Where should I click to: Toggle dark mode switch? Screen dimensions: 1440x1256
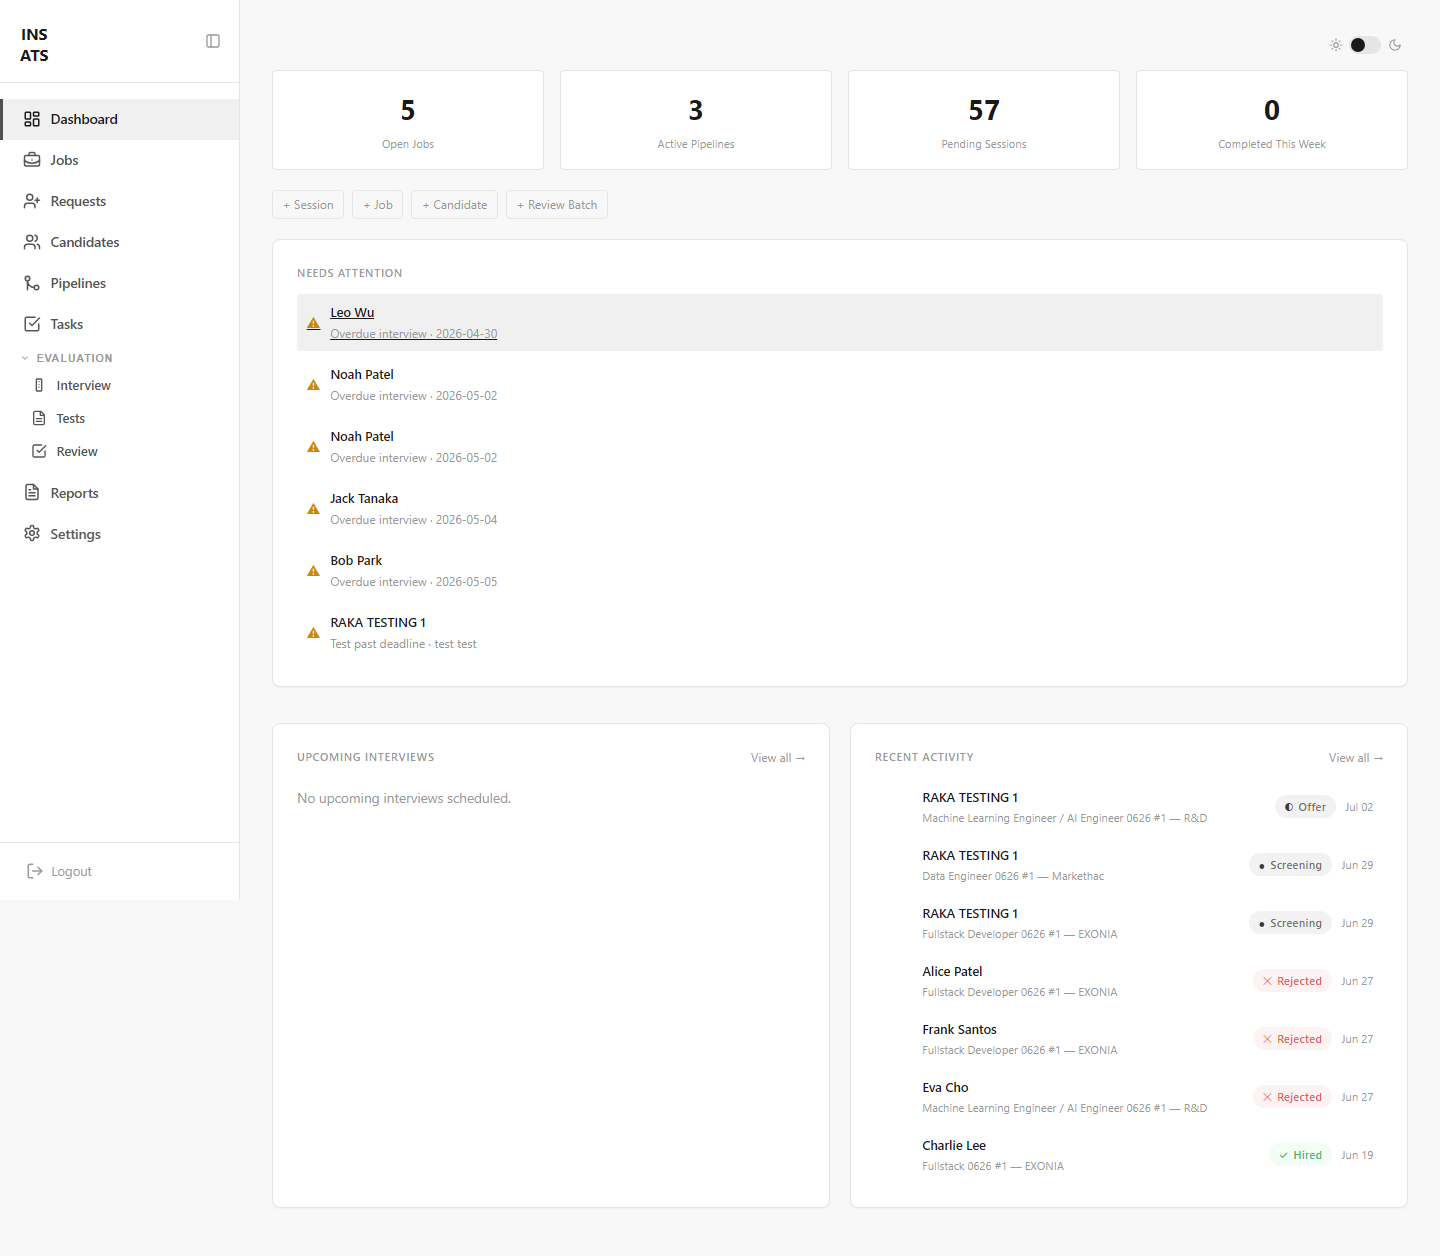point(1365,45)
